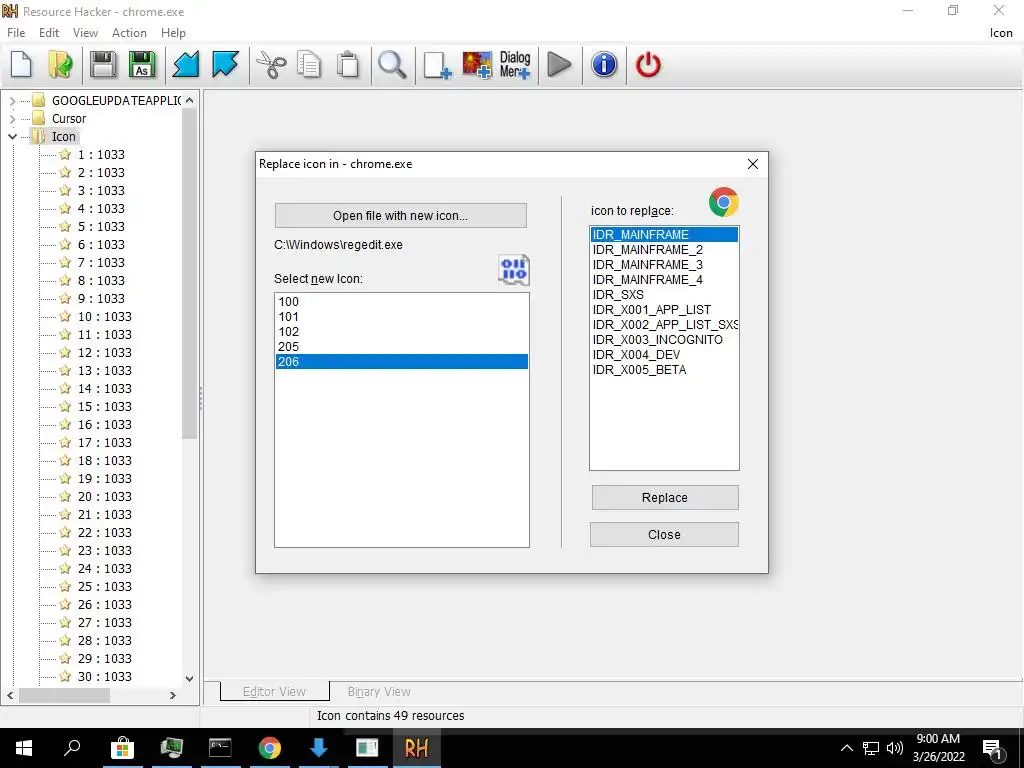The image size is (1024, 768).
Task: Open the Edit menu
Action: point(49,33)
